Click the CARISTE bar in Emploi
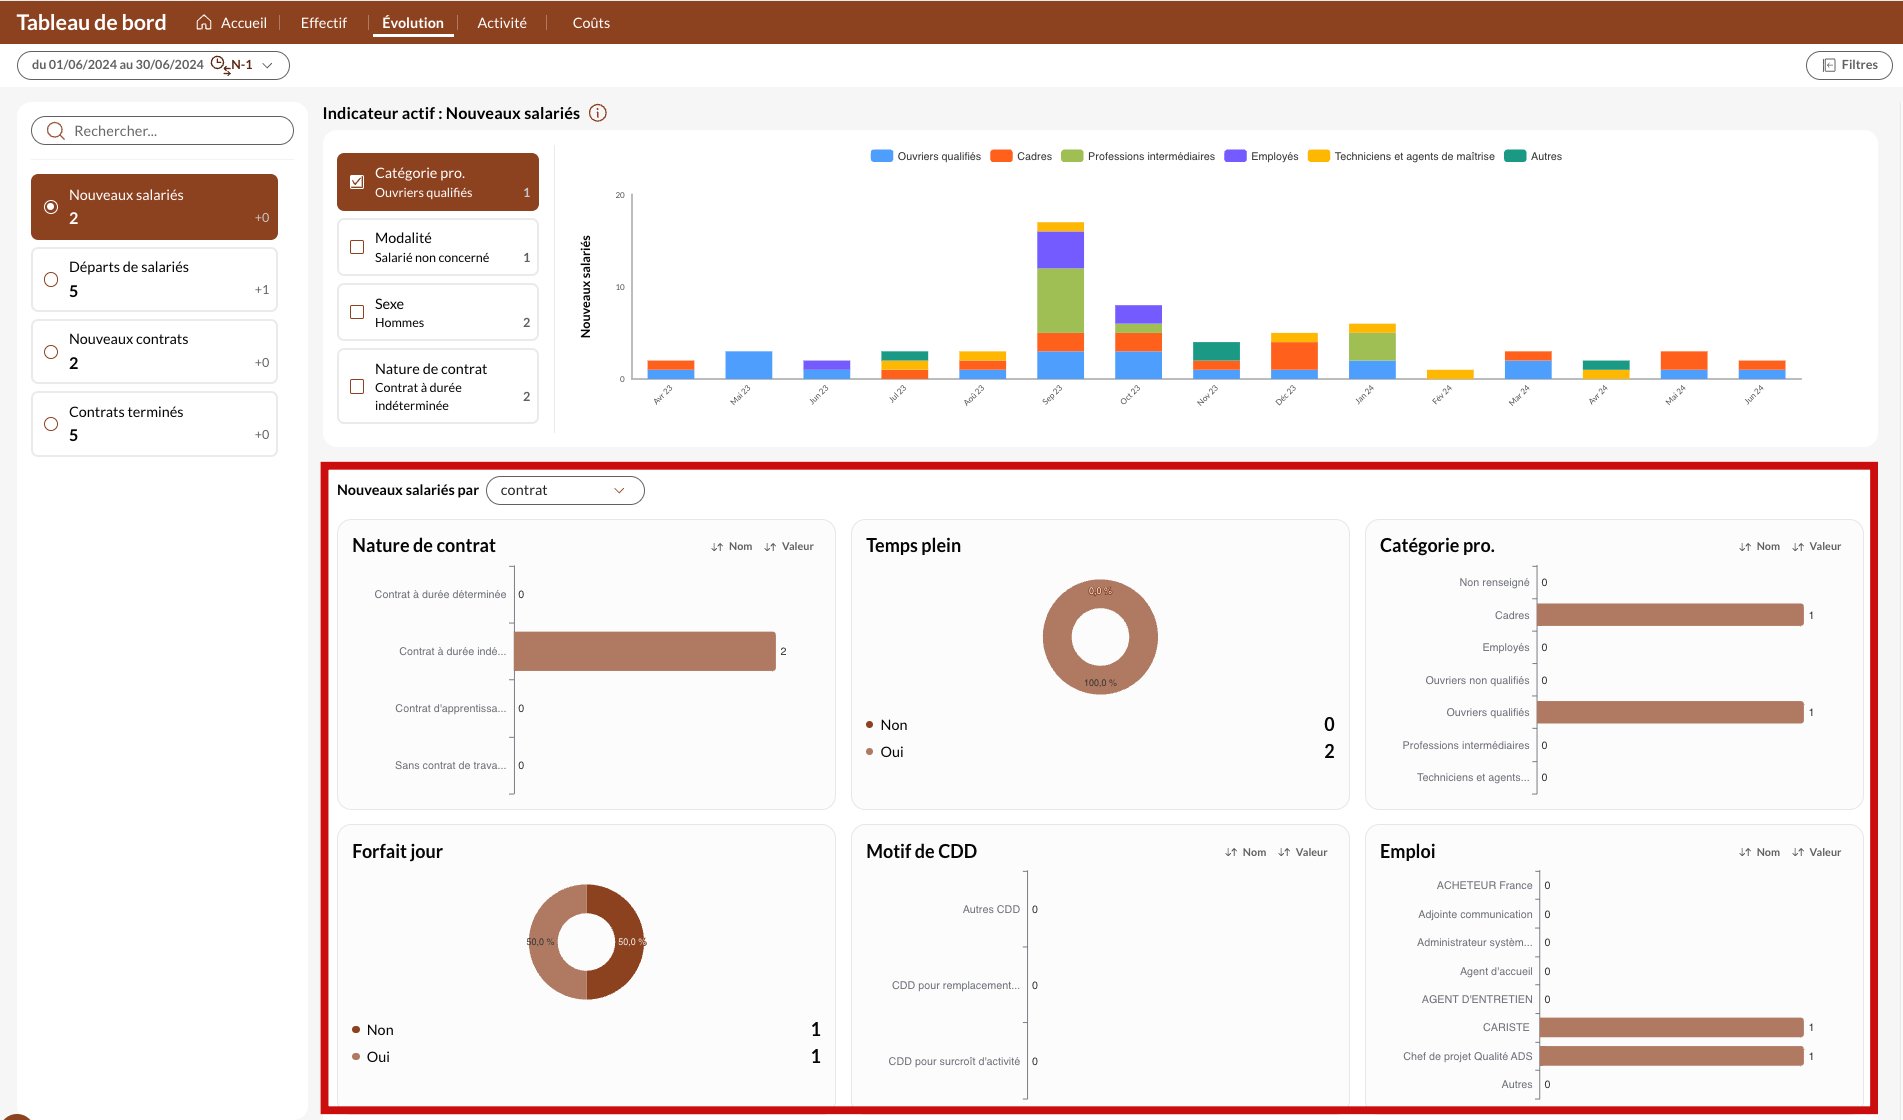Screen dimensions: 1903x1120 (x=1671, y=1027)
